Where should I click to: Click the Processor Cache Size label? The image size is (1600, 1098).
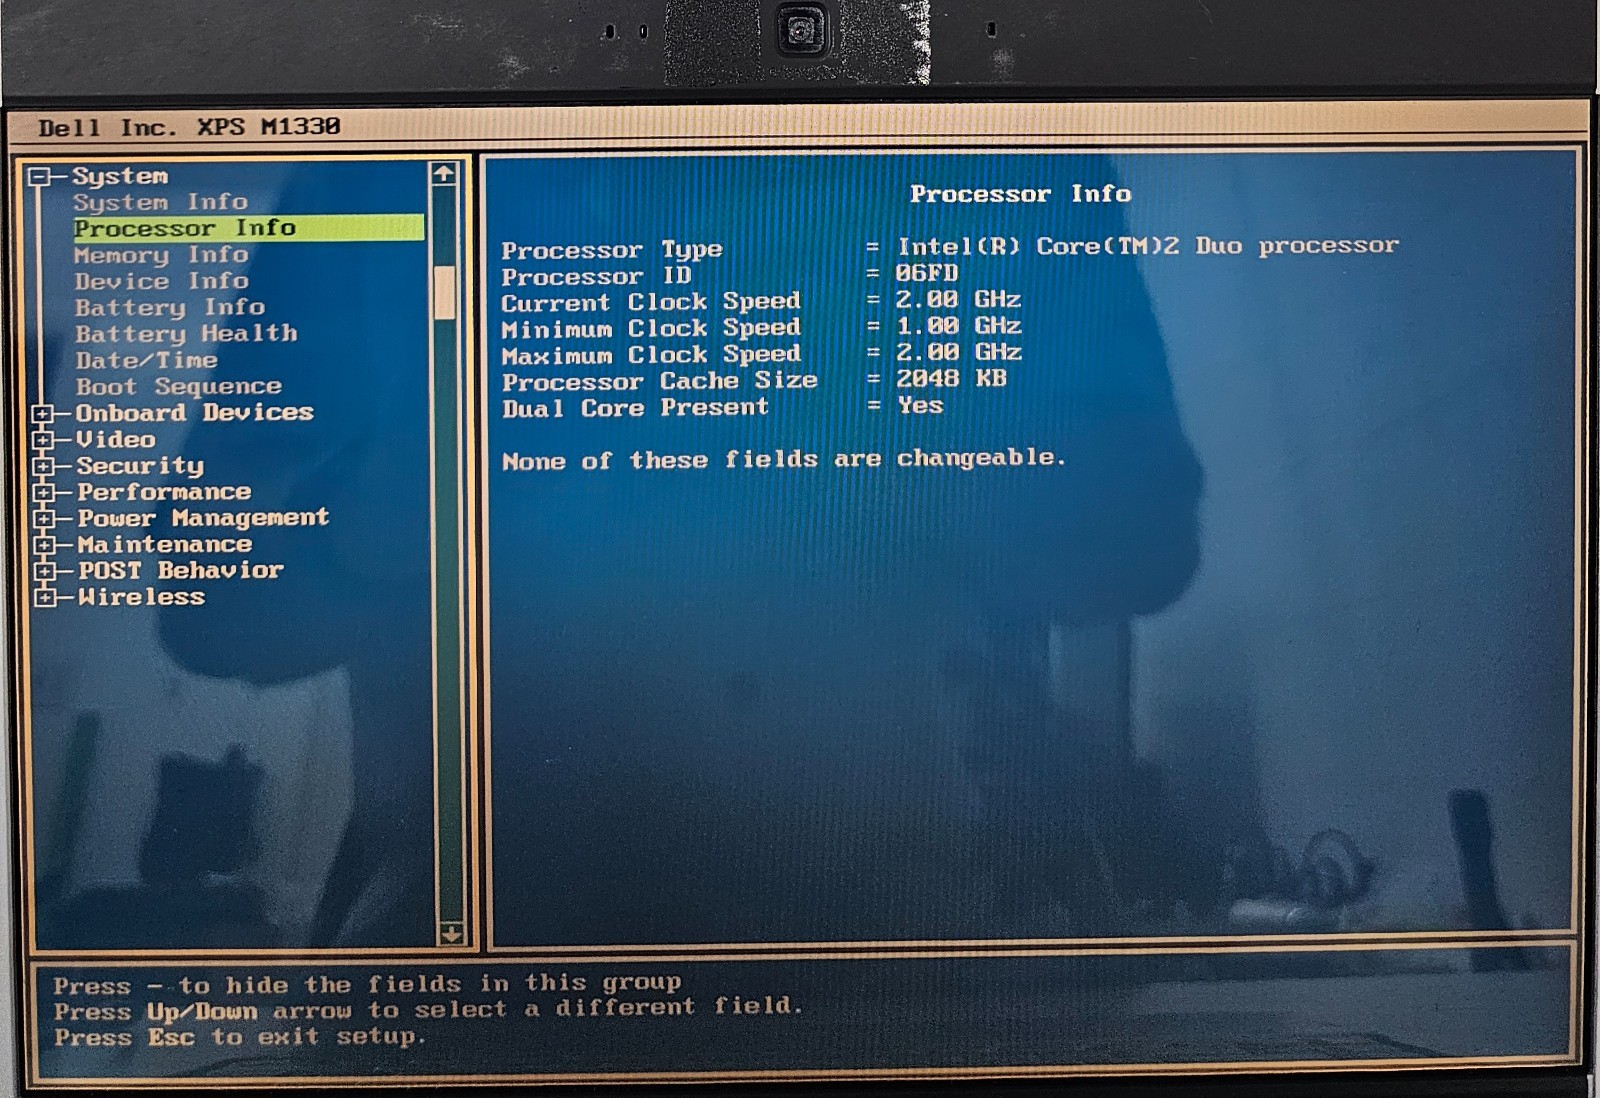click(x=659, y=381)
